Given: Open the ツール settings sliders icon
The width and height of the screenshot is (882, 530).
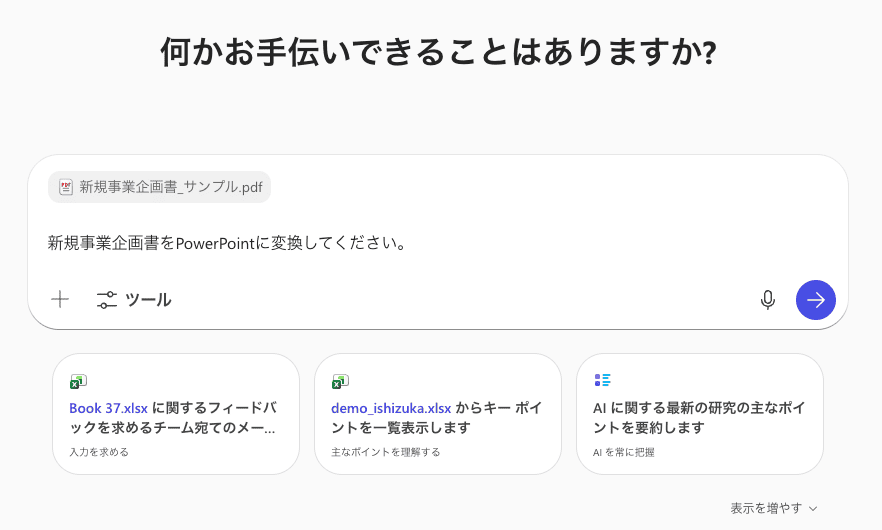Looking at the screenshot, I should tap(107, 299).
